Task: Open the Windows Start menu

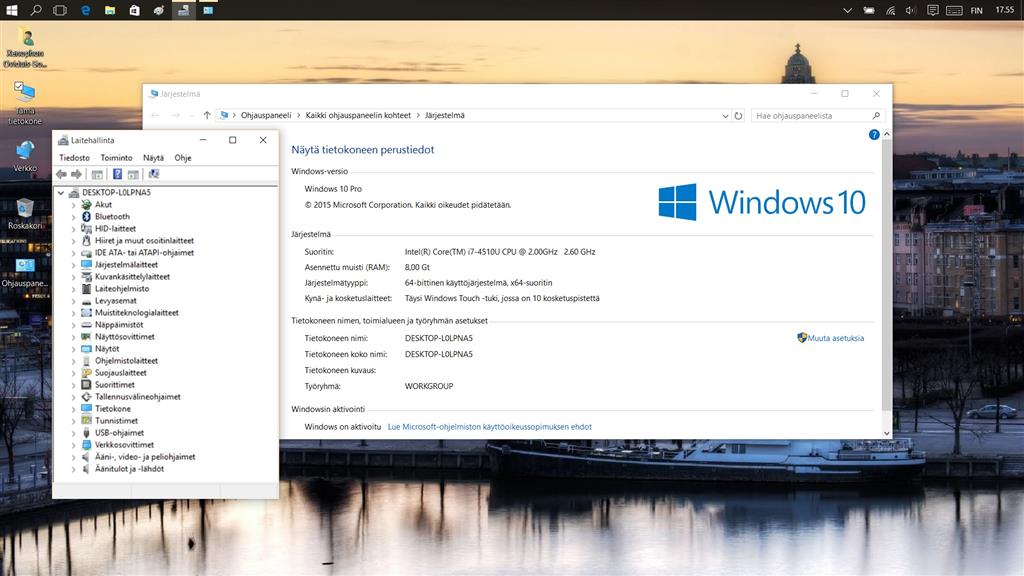Action: (12, 10)
